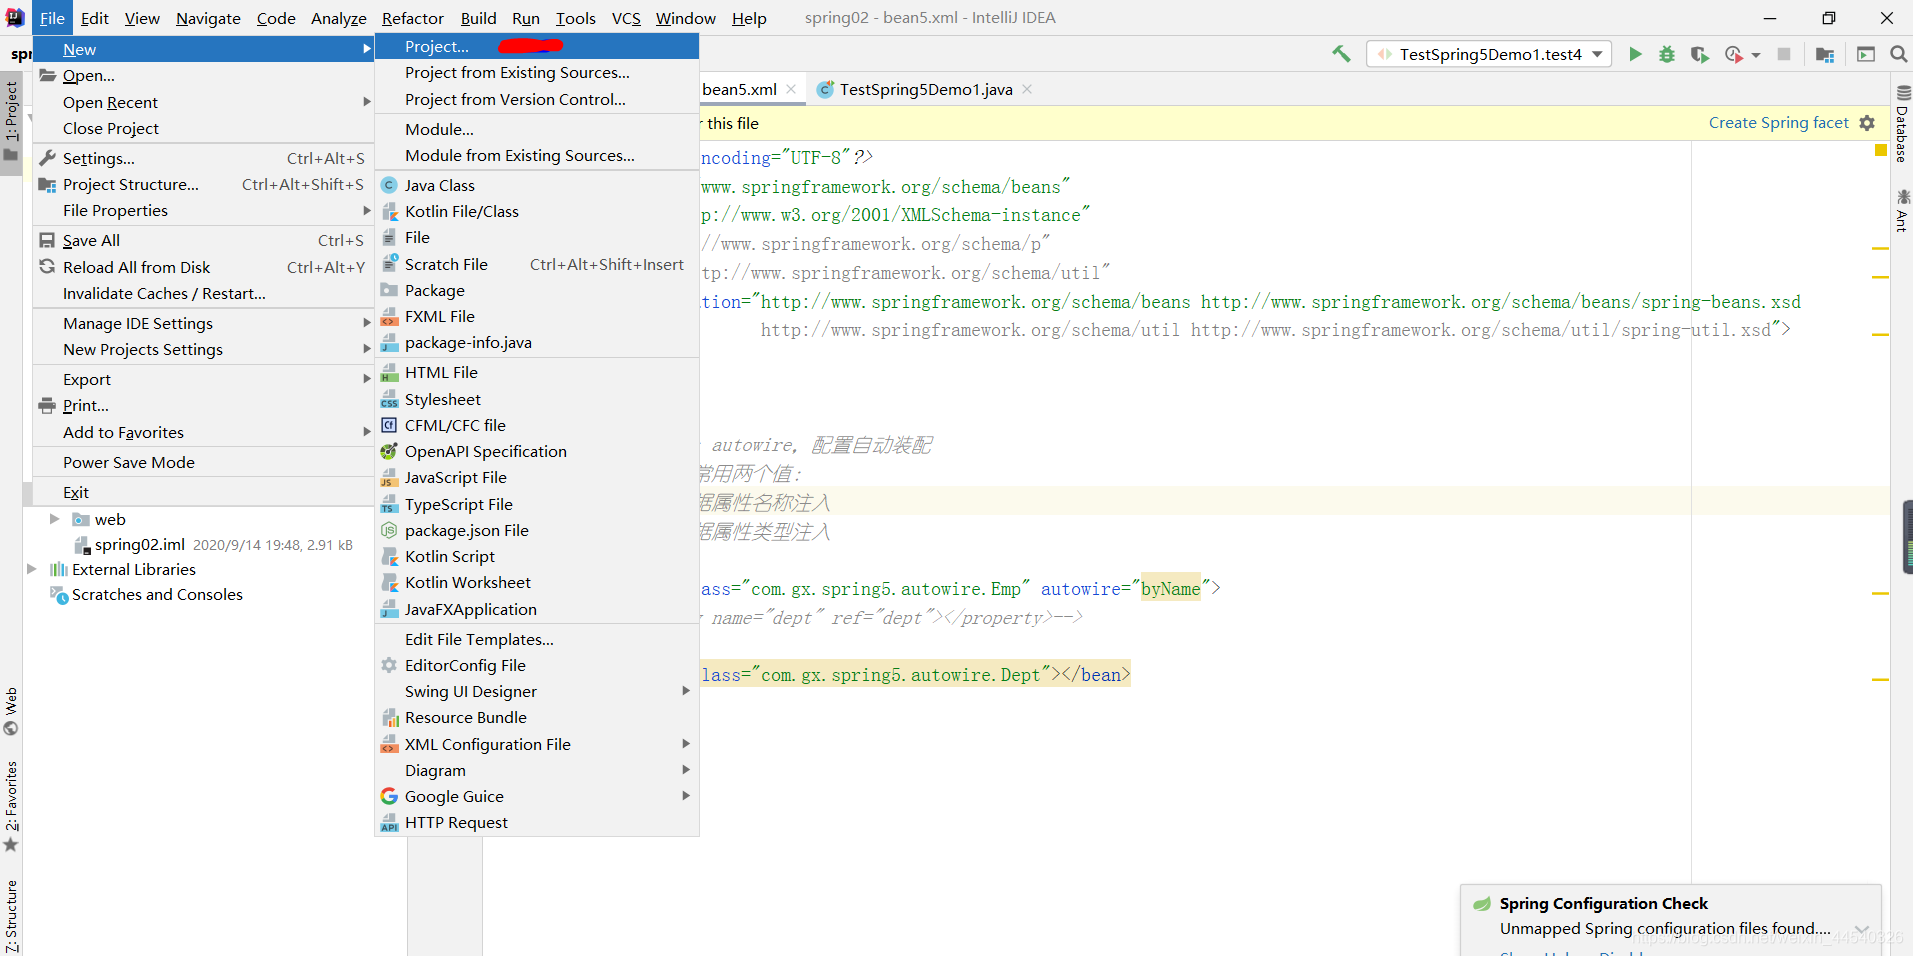Open Project Structure toolbar icon
The width and height of the screenshot is (1913, 956).
click(1825, 54)
